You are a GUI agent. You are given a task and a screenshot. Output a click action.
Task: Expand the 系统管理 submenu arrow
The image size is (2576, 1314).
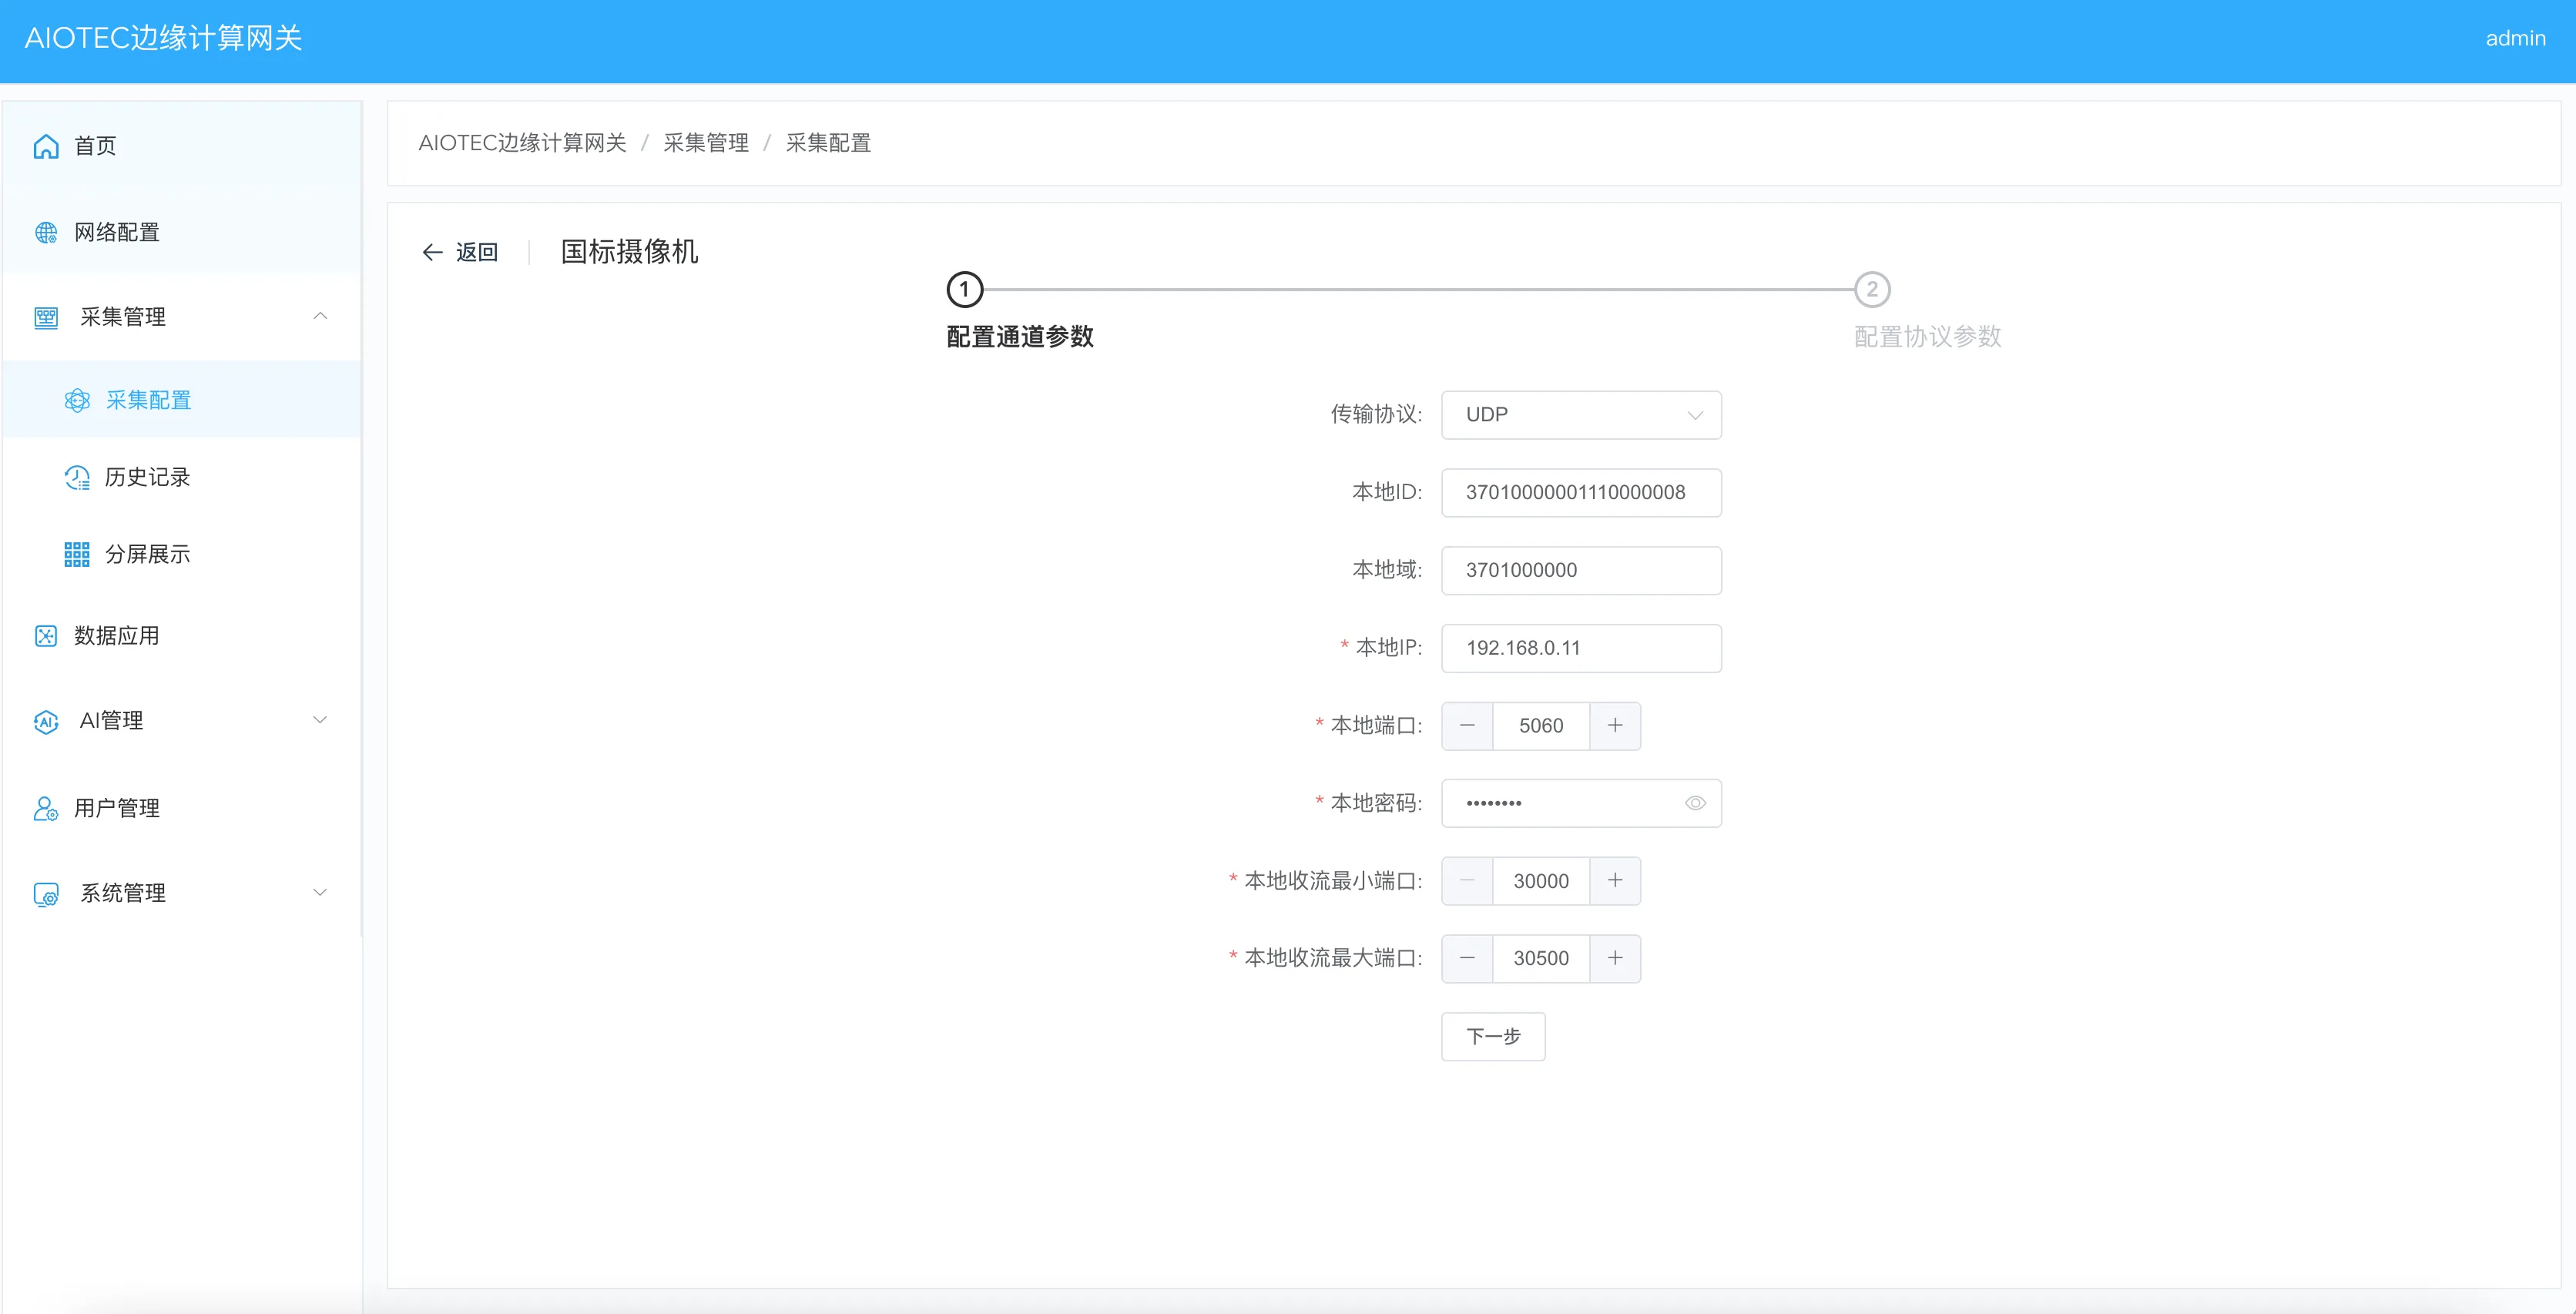pos(320,893)
